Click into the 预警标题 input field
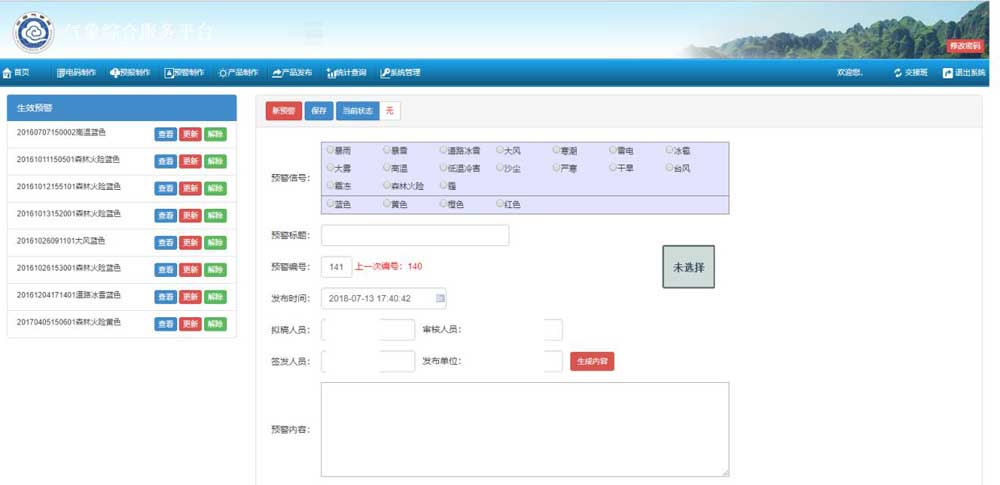 [414, 235]
